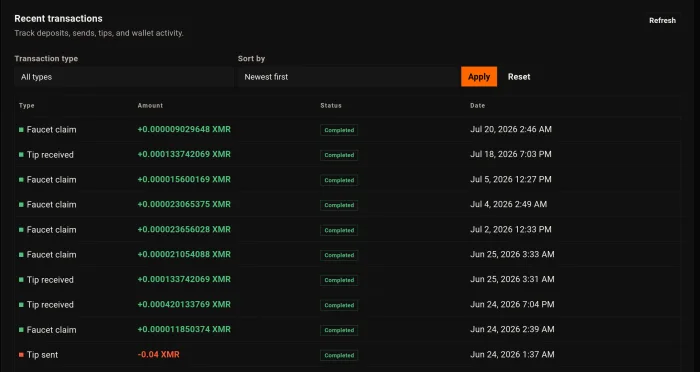
Task: Select amount +0.000011850374 XMR
Action: [184, 330]
